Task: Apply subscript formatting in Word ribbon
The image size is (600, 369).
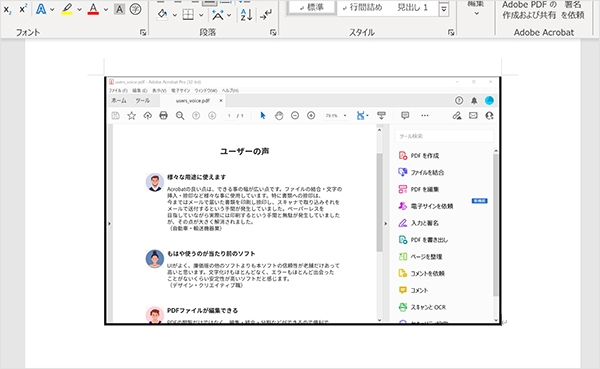Action: coord(7,10)
